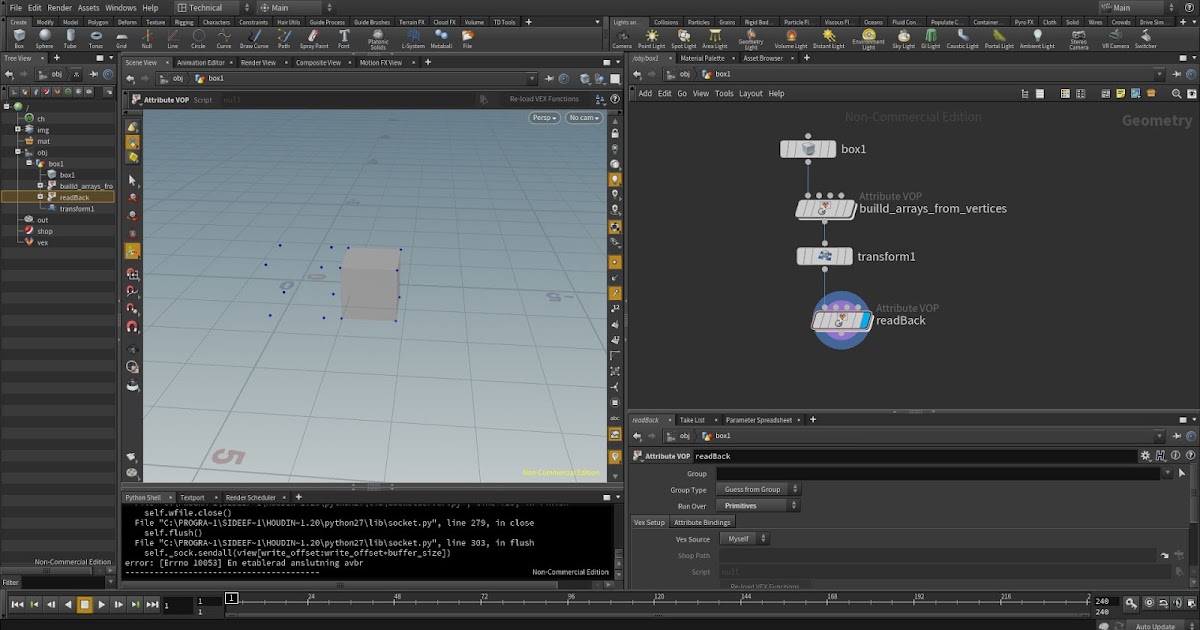Toggle the display flag on the readBack node
The height and width of the screenshot is (630, 1200).
[866, 320]
